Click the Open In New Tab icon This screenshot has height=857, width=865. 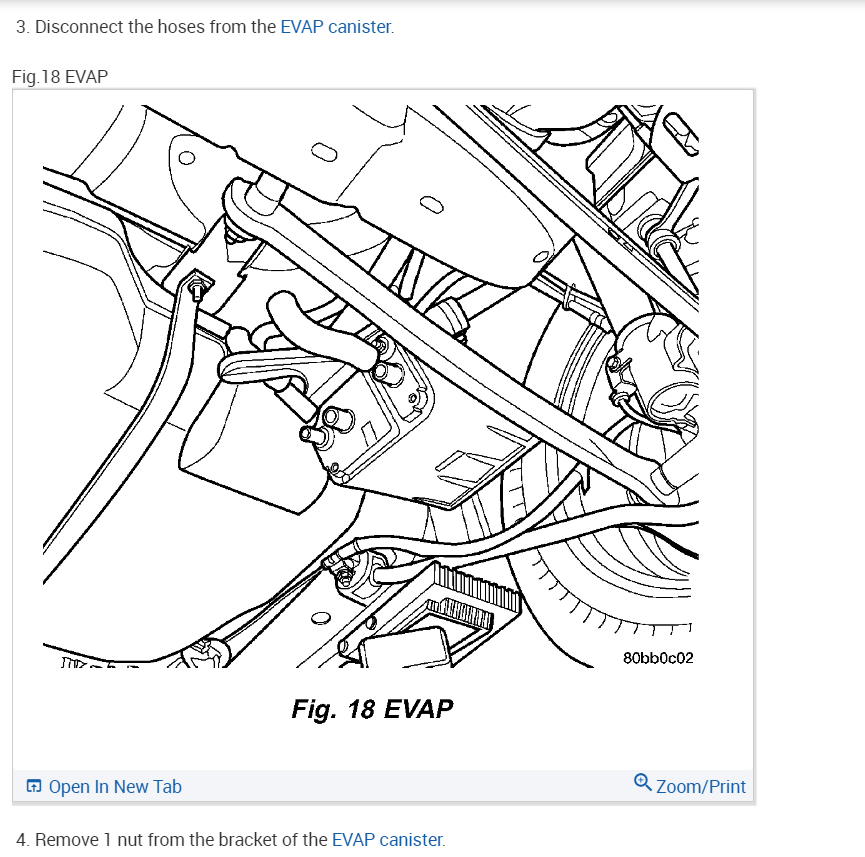(34, 786)
